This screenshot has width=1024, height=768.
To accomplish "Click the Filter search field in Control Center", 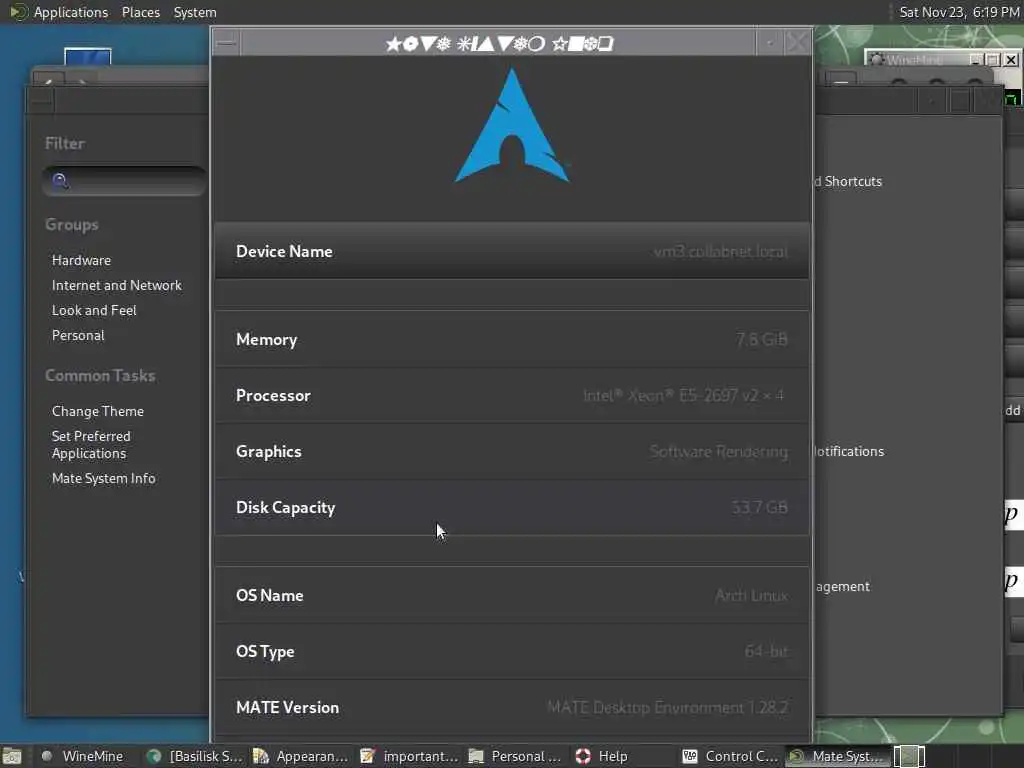I will [x=123, y=180].
